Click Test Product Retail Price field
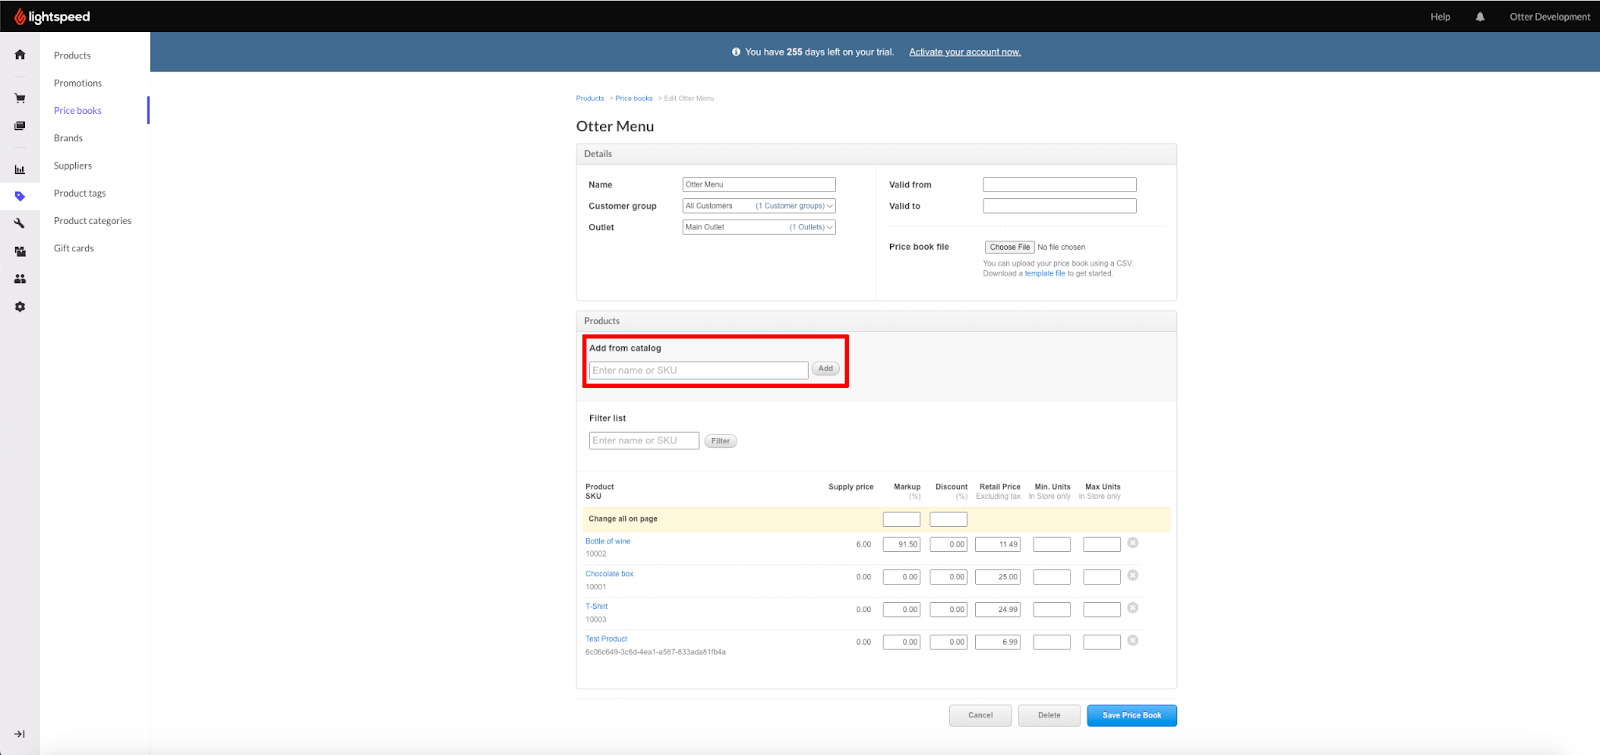This screenshot has height=755, width=1600. [998, 642]
